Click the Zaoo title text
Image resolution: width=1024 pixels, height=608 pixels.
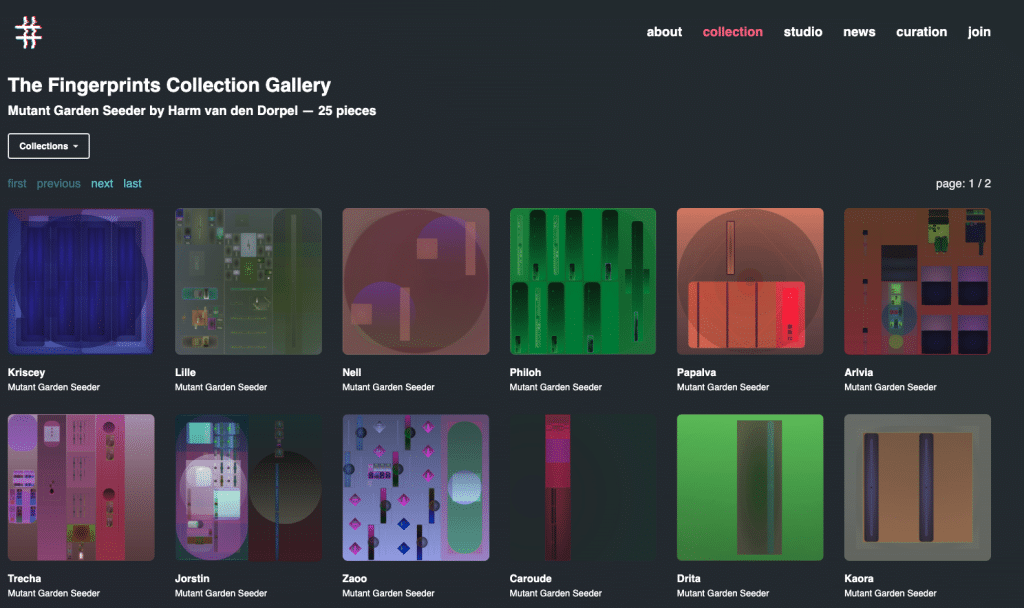click(355, 579)
